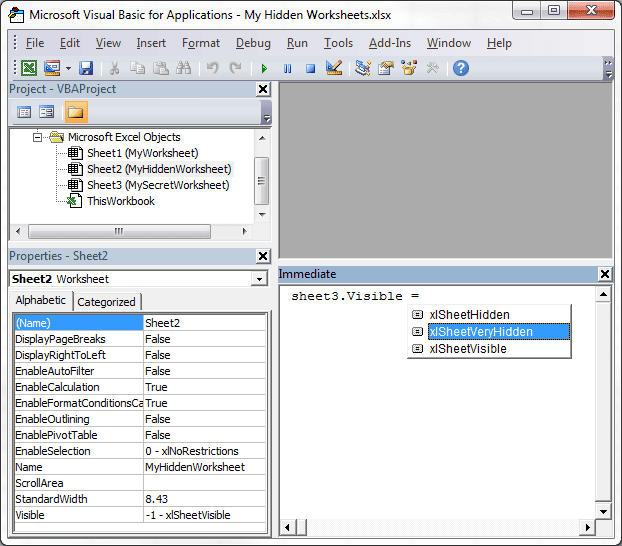Open the Window menu
622x546 pixels.
coord(449,43)
